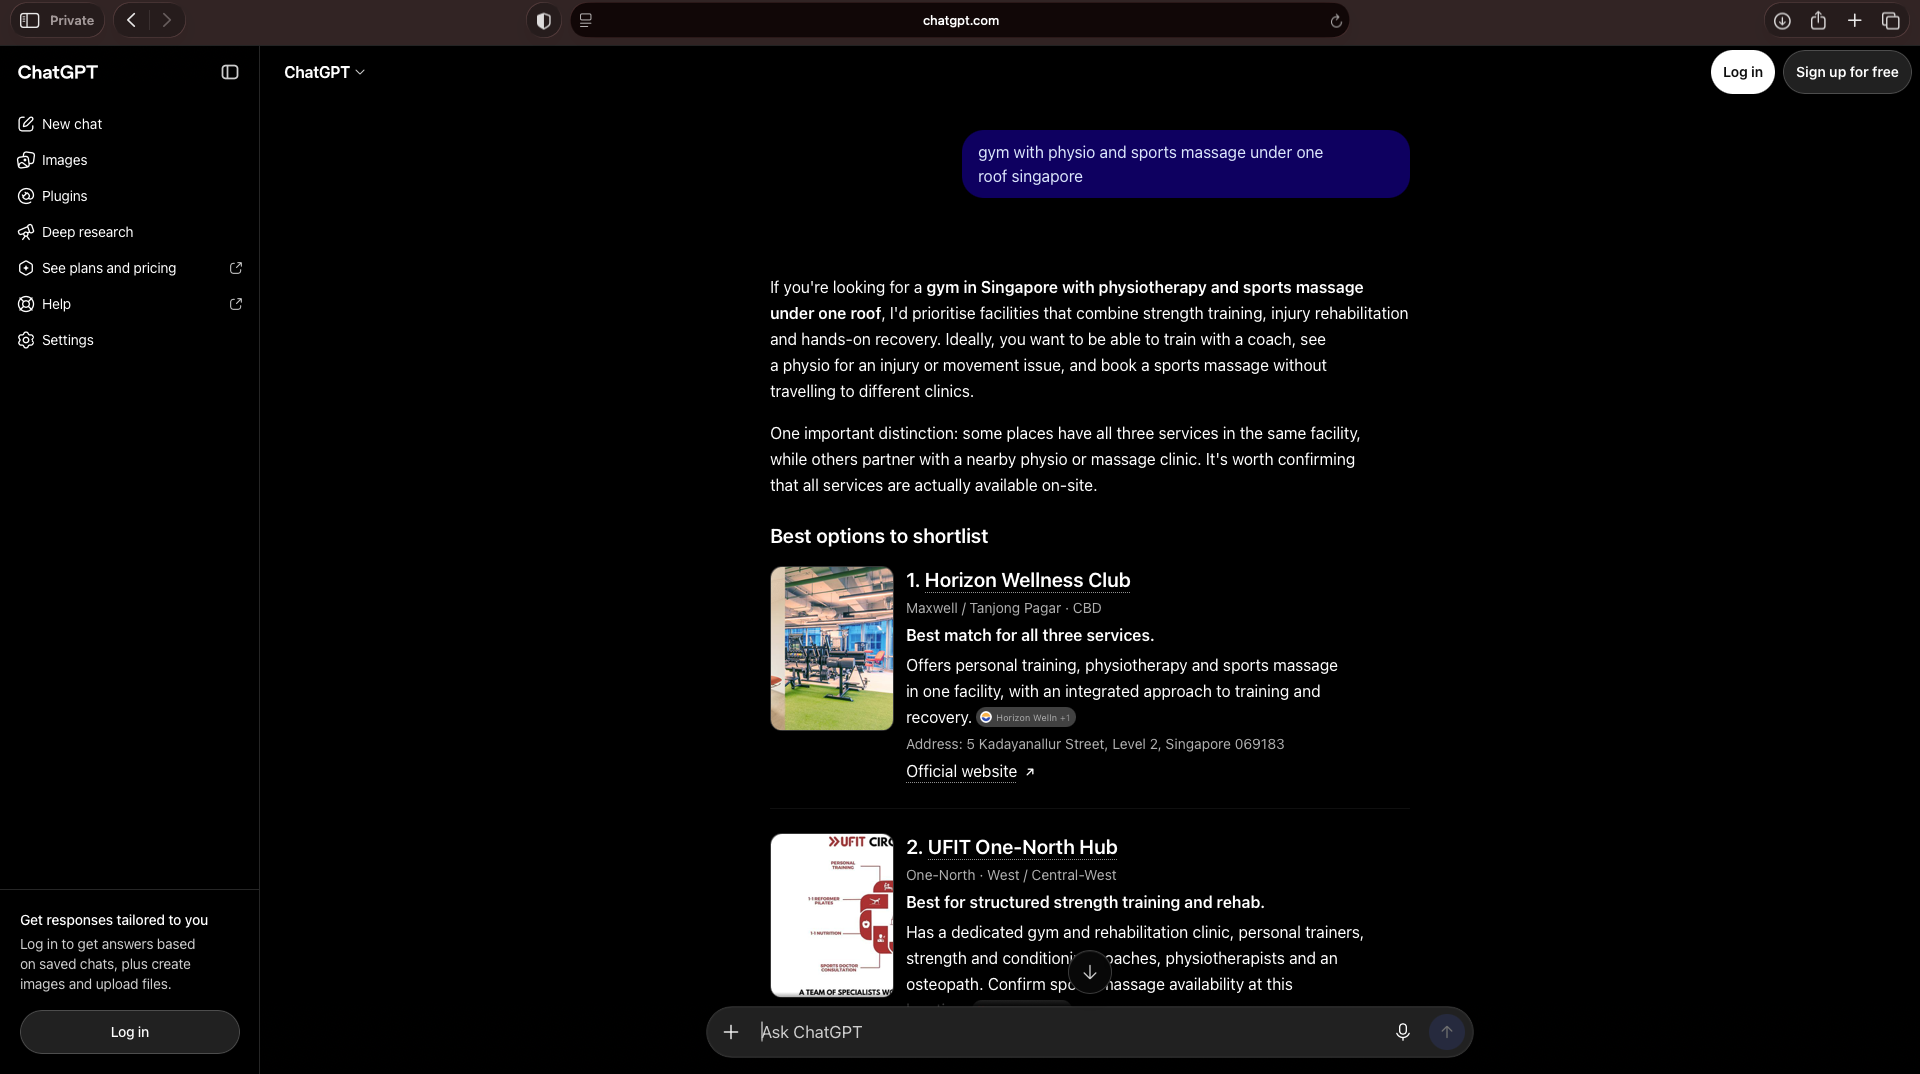The width and height of the screenshot is (1920, 1074).
Task: Click Sign up for free
Action: click(1846, 72)
